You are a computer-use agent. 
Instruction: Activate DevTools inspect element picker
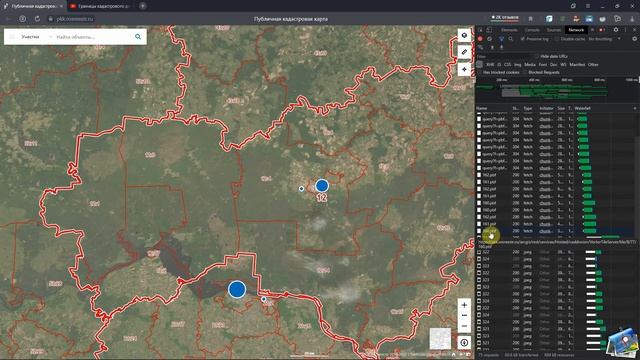480,30
